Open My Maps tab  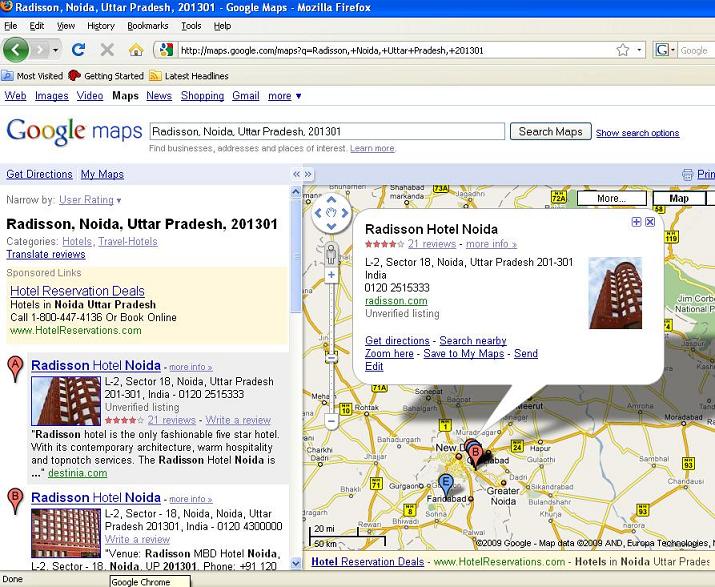pos(102,174)
